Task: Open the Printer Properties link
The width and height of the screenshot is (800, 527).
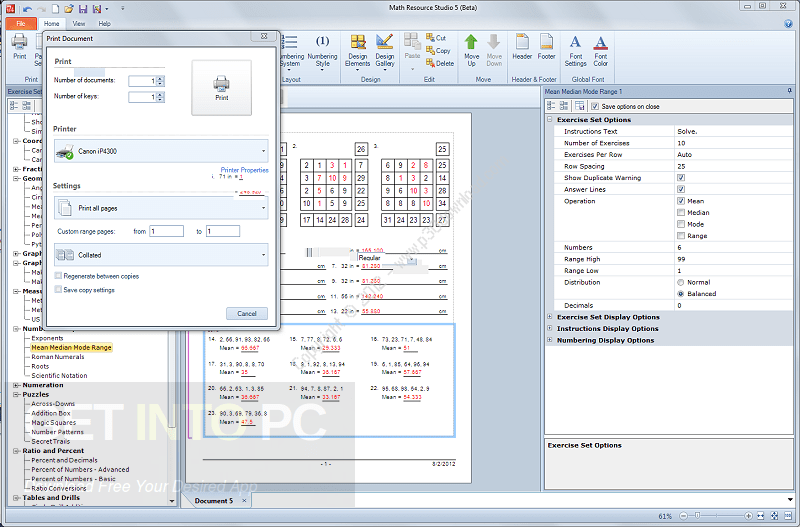Action: click(x=244, y=170)
